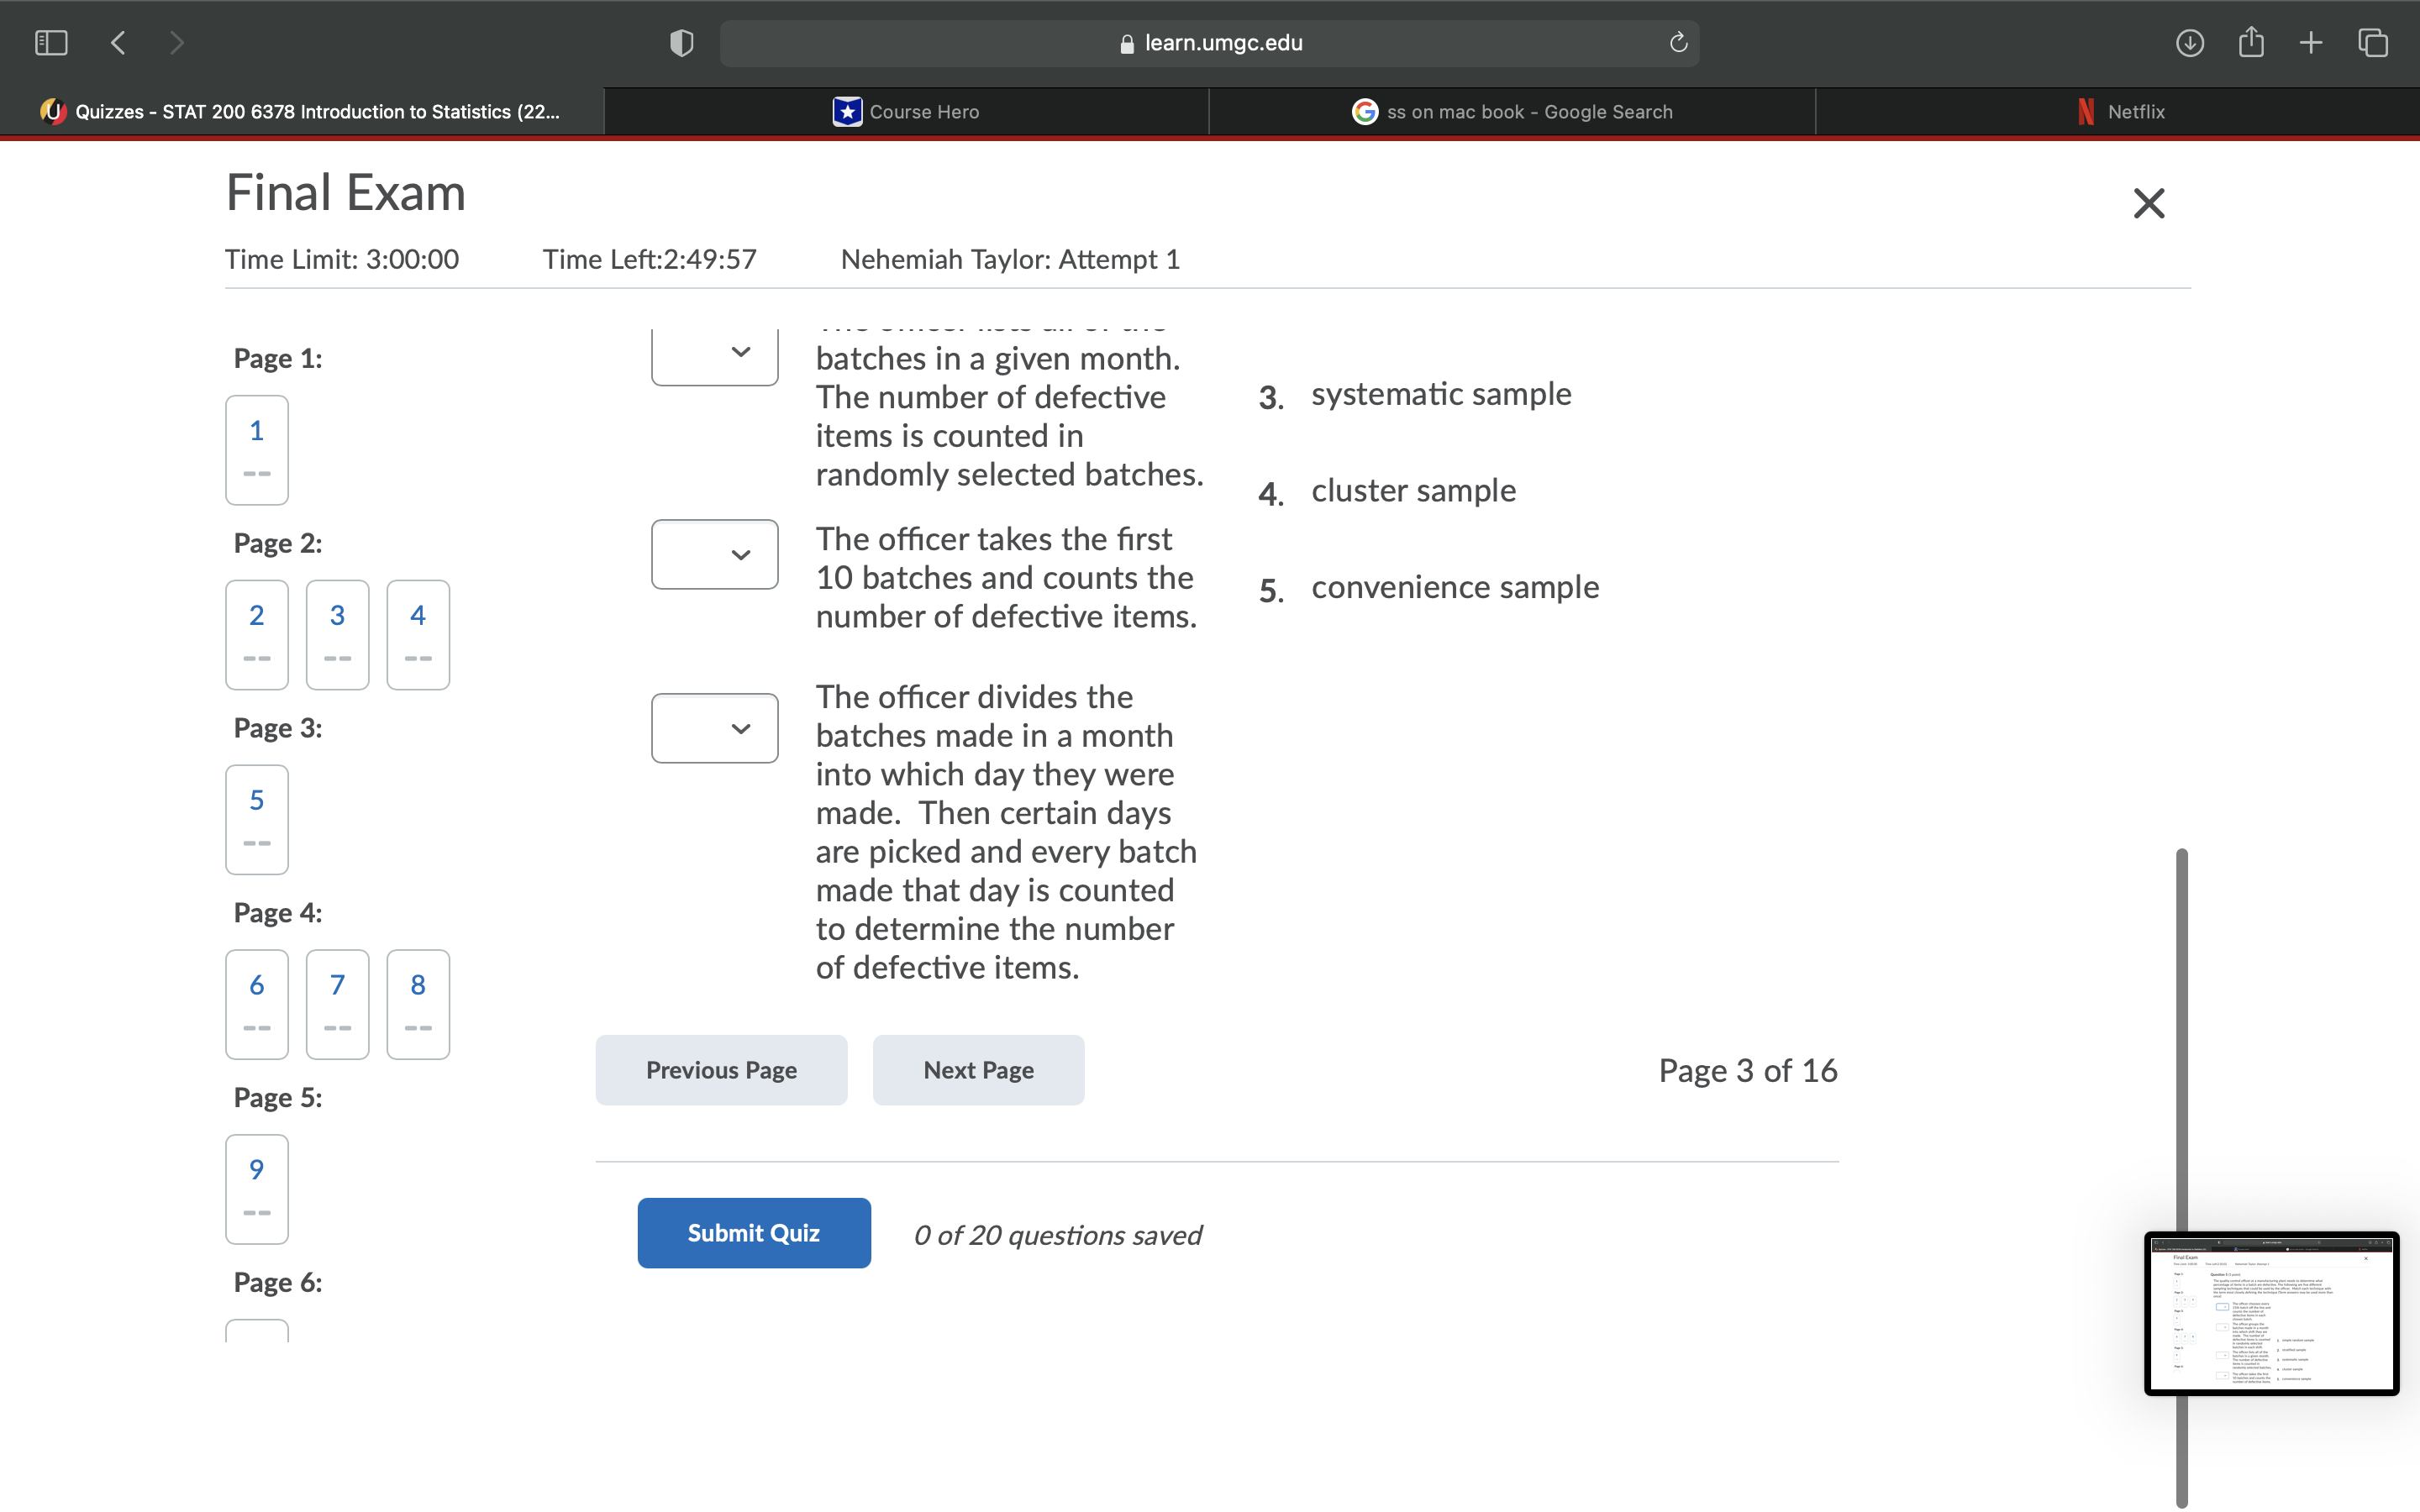Click the page vertical scrollbar

pos(2181,1040)
